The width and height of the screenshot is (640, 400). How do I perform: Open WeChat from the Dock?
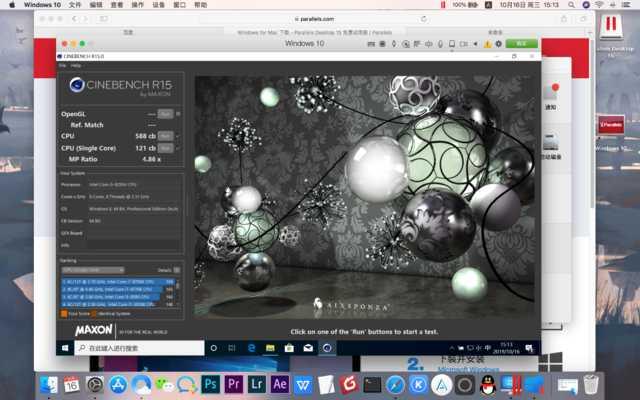click(x=164, y=384)
